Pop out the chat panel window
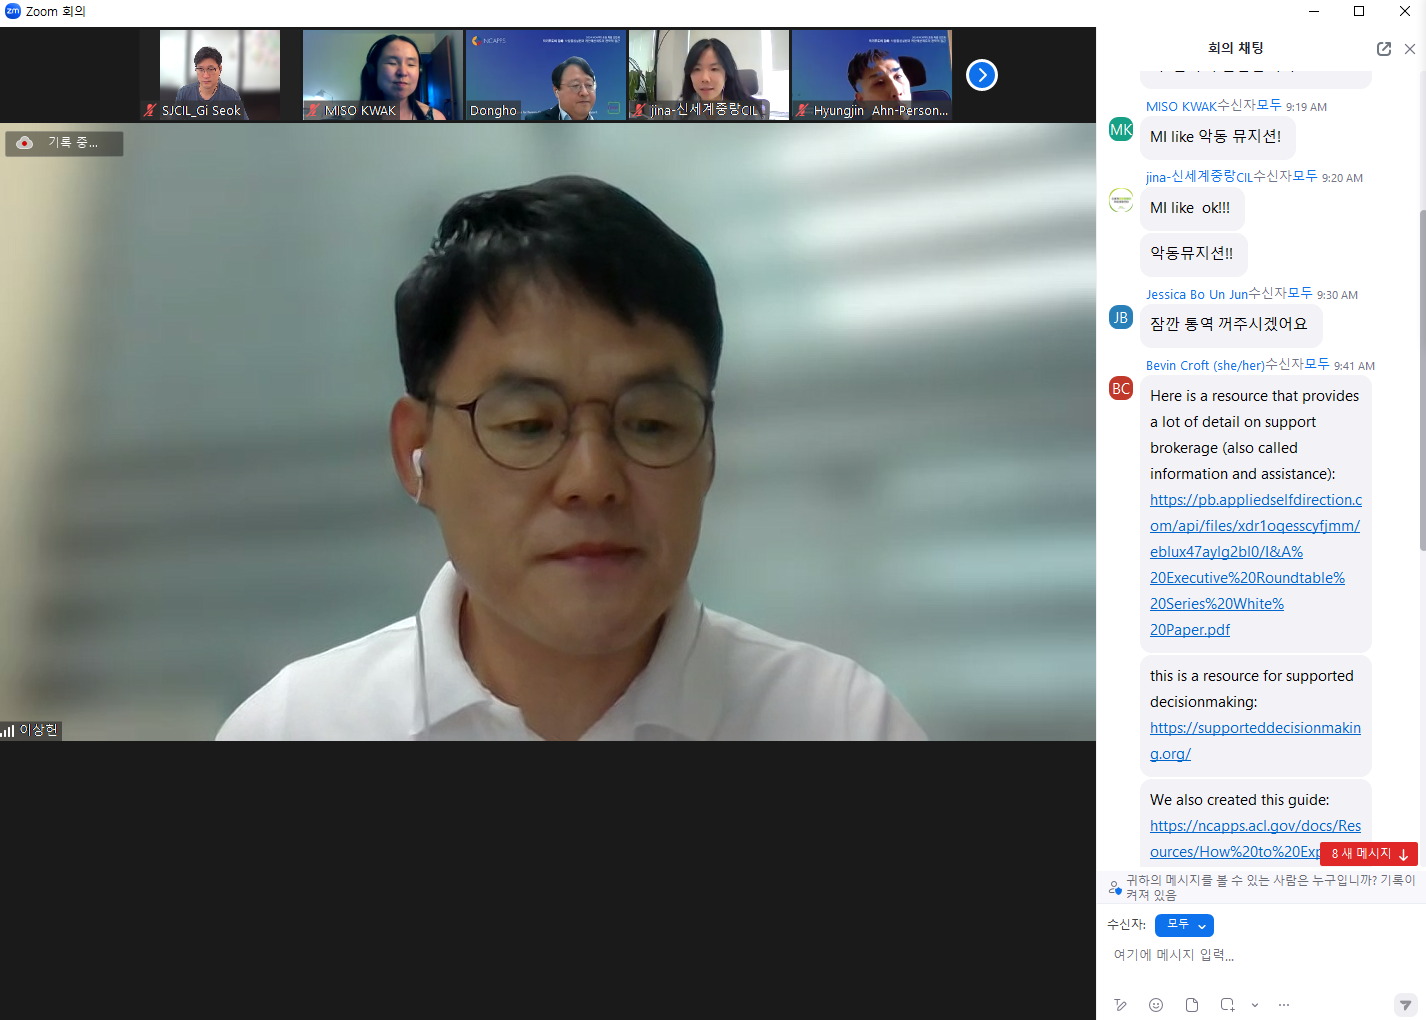Screen dimensions: 1426x1020 (x=1384, y=49)
